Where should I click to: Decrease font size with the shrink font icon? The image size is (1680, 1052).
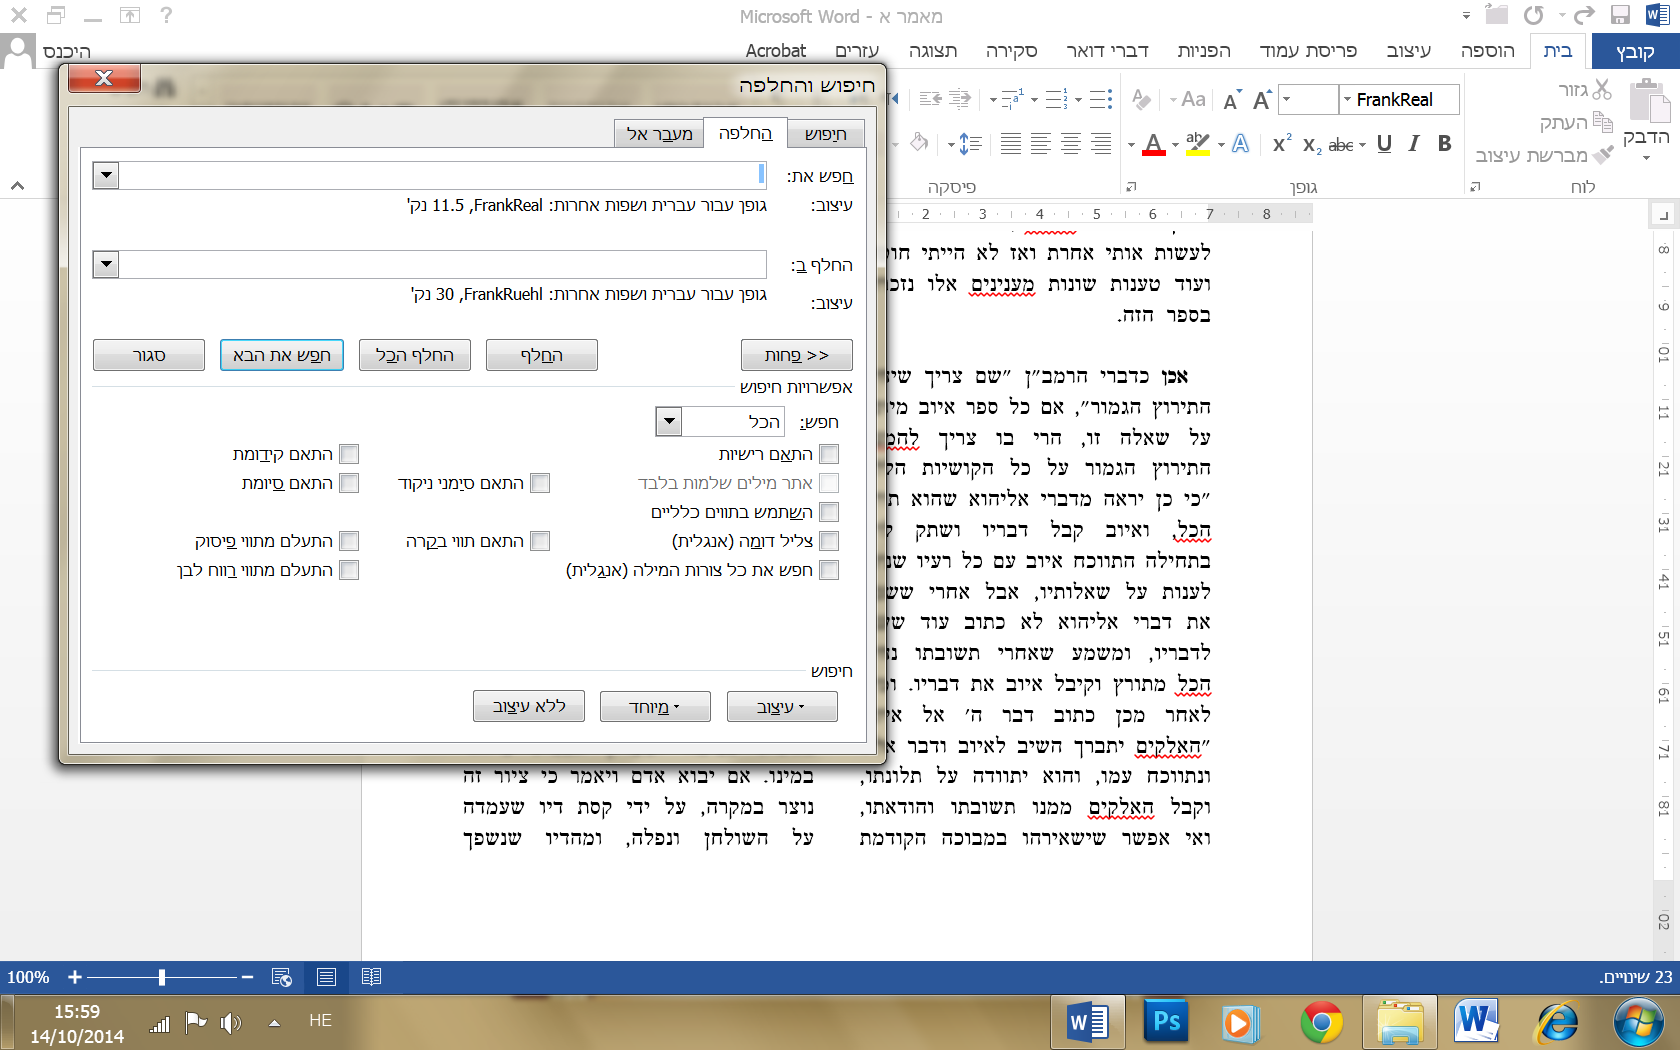pyautogui.click(x=1231, y=100)
